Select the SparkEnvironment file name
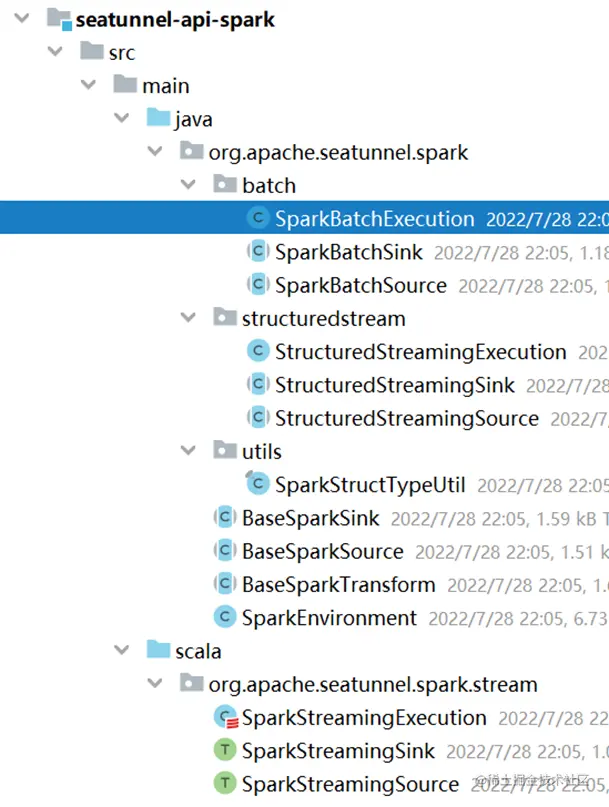This screenshot has height=807, width=609. tap(329, 618)
